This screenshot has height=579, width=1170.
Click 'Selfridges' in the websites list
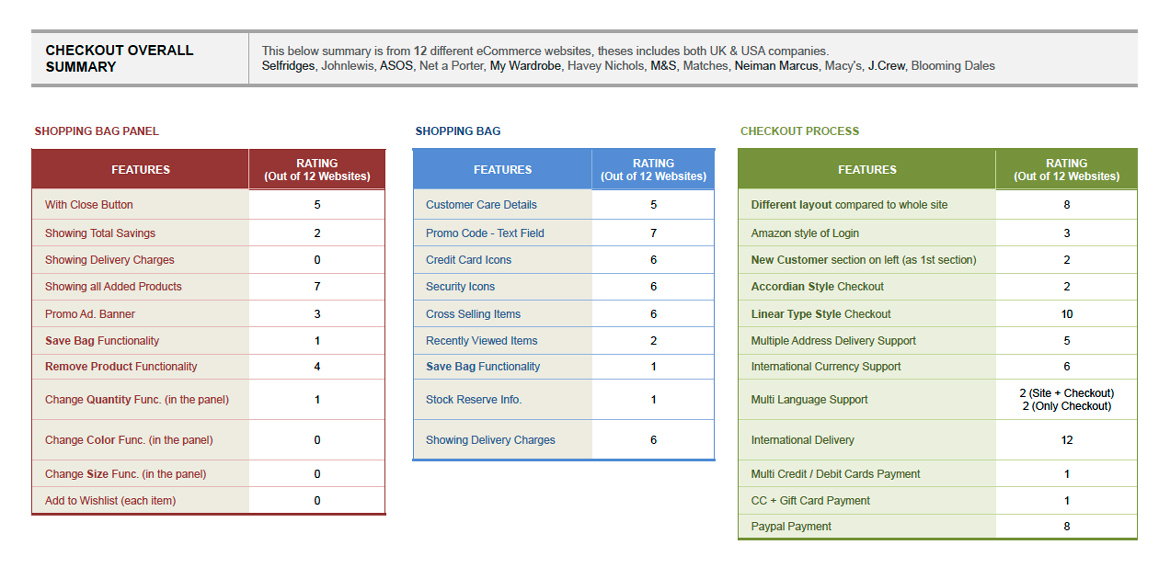[x=288, y=66]
